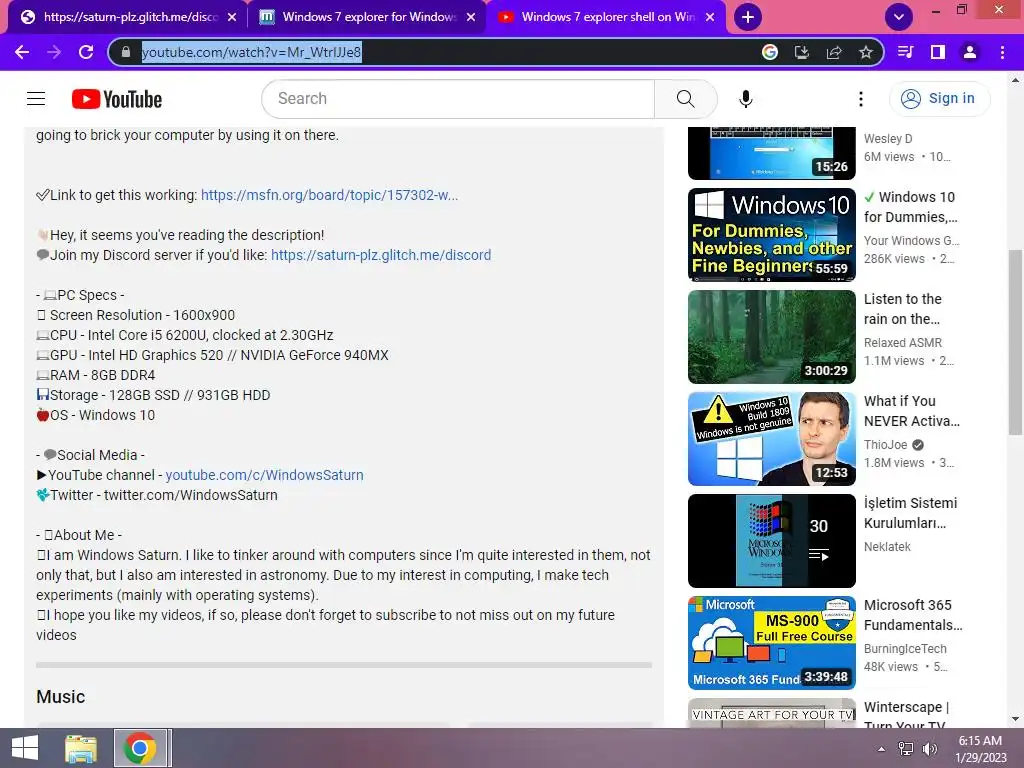Open the msfn.org board topic link
Image resolution: width=1024 pixels, height=768 pixels.
329,195
